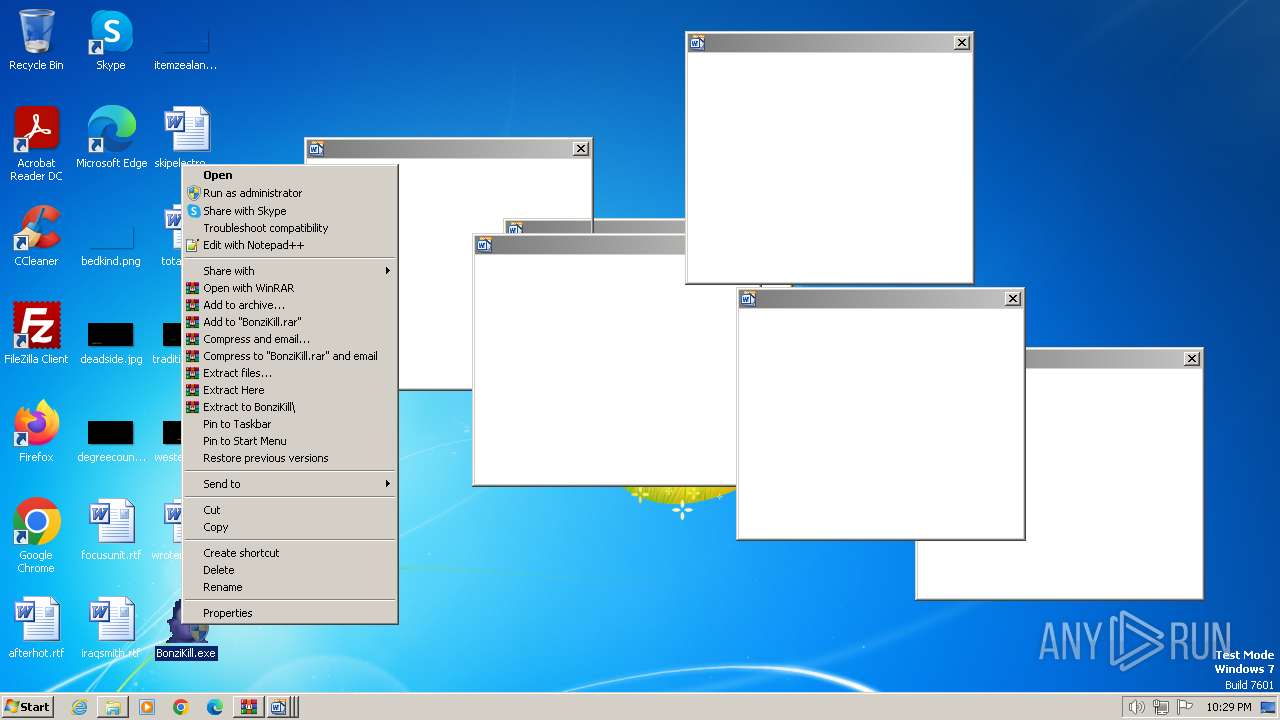The image size is (1280, 720).
Task: Select the afterhot.rtf document icon
Action: pyautogui.click(x=36, y=628)
